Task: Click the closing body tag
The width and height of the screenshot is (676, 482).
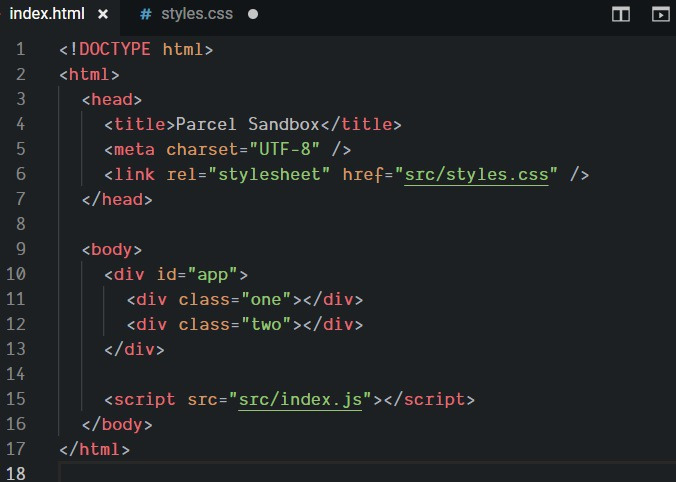Action: click(117, 425)
